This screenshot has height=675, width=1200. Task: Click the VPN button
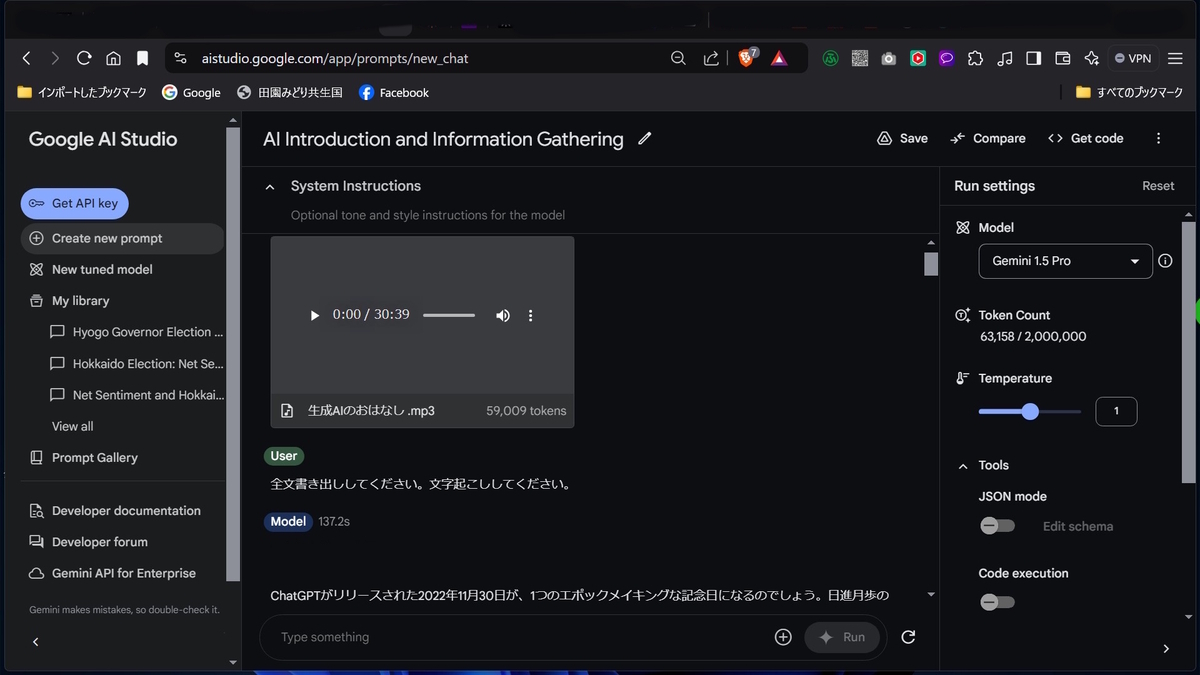click(x=1133, y=58)
